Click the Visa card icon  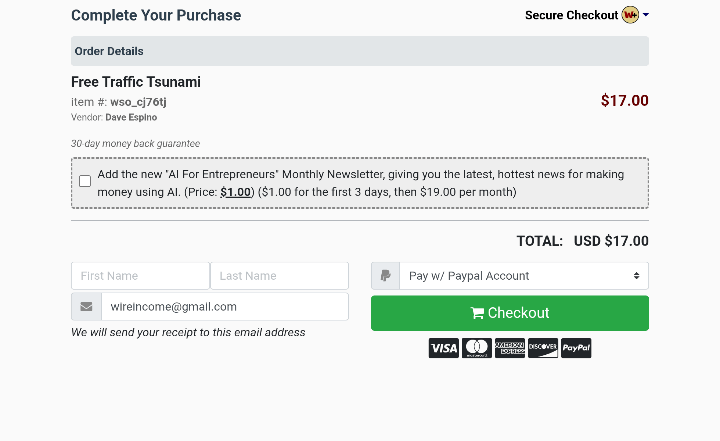point(444,348)
